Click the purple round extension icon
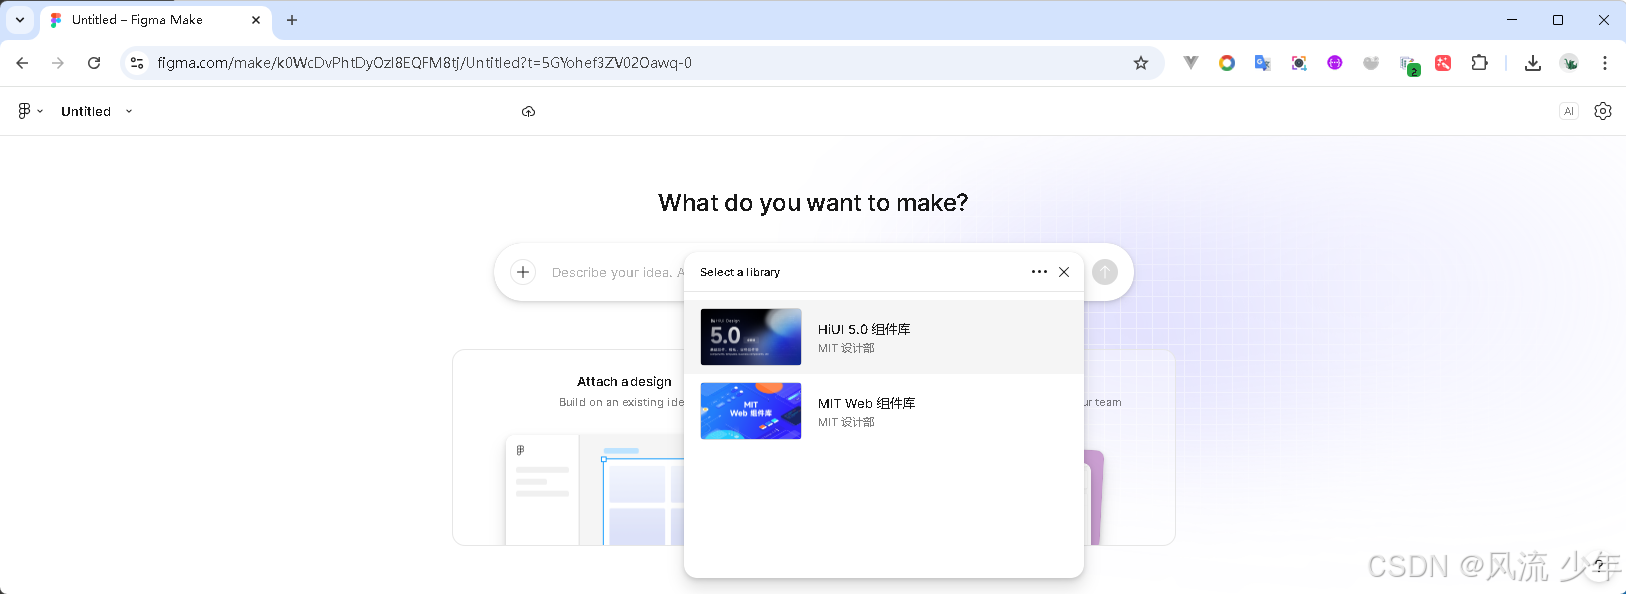Image resolution: width=1626 pixels, height=594 pixels. point(1335,63)
